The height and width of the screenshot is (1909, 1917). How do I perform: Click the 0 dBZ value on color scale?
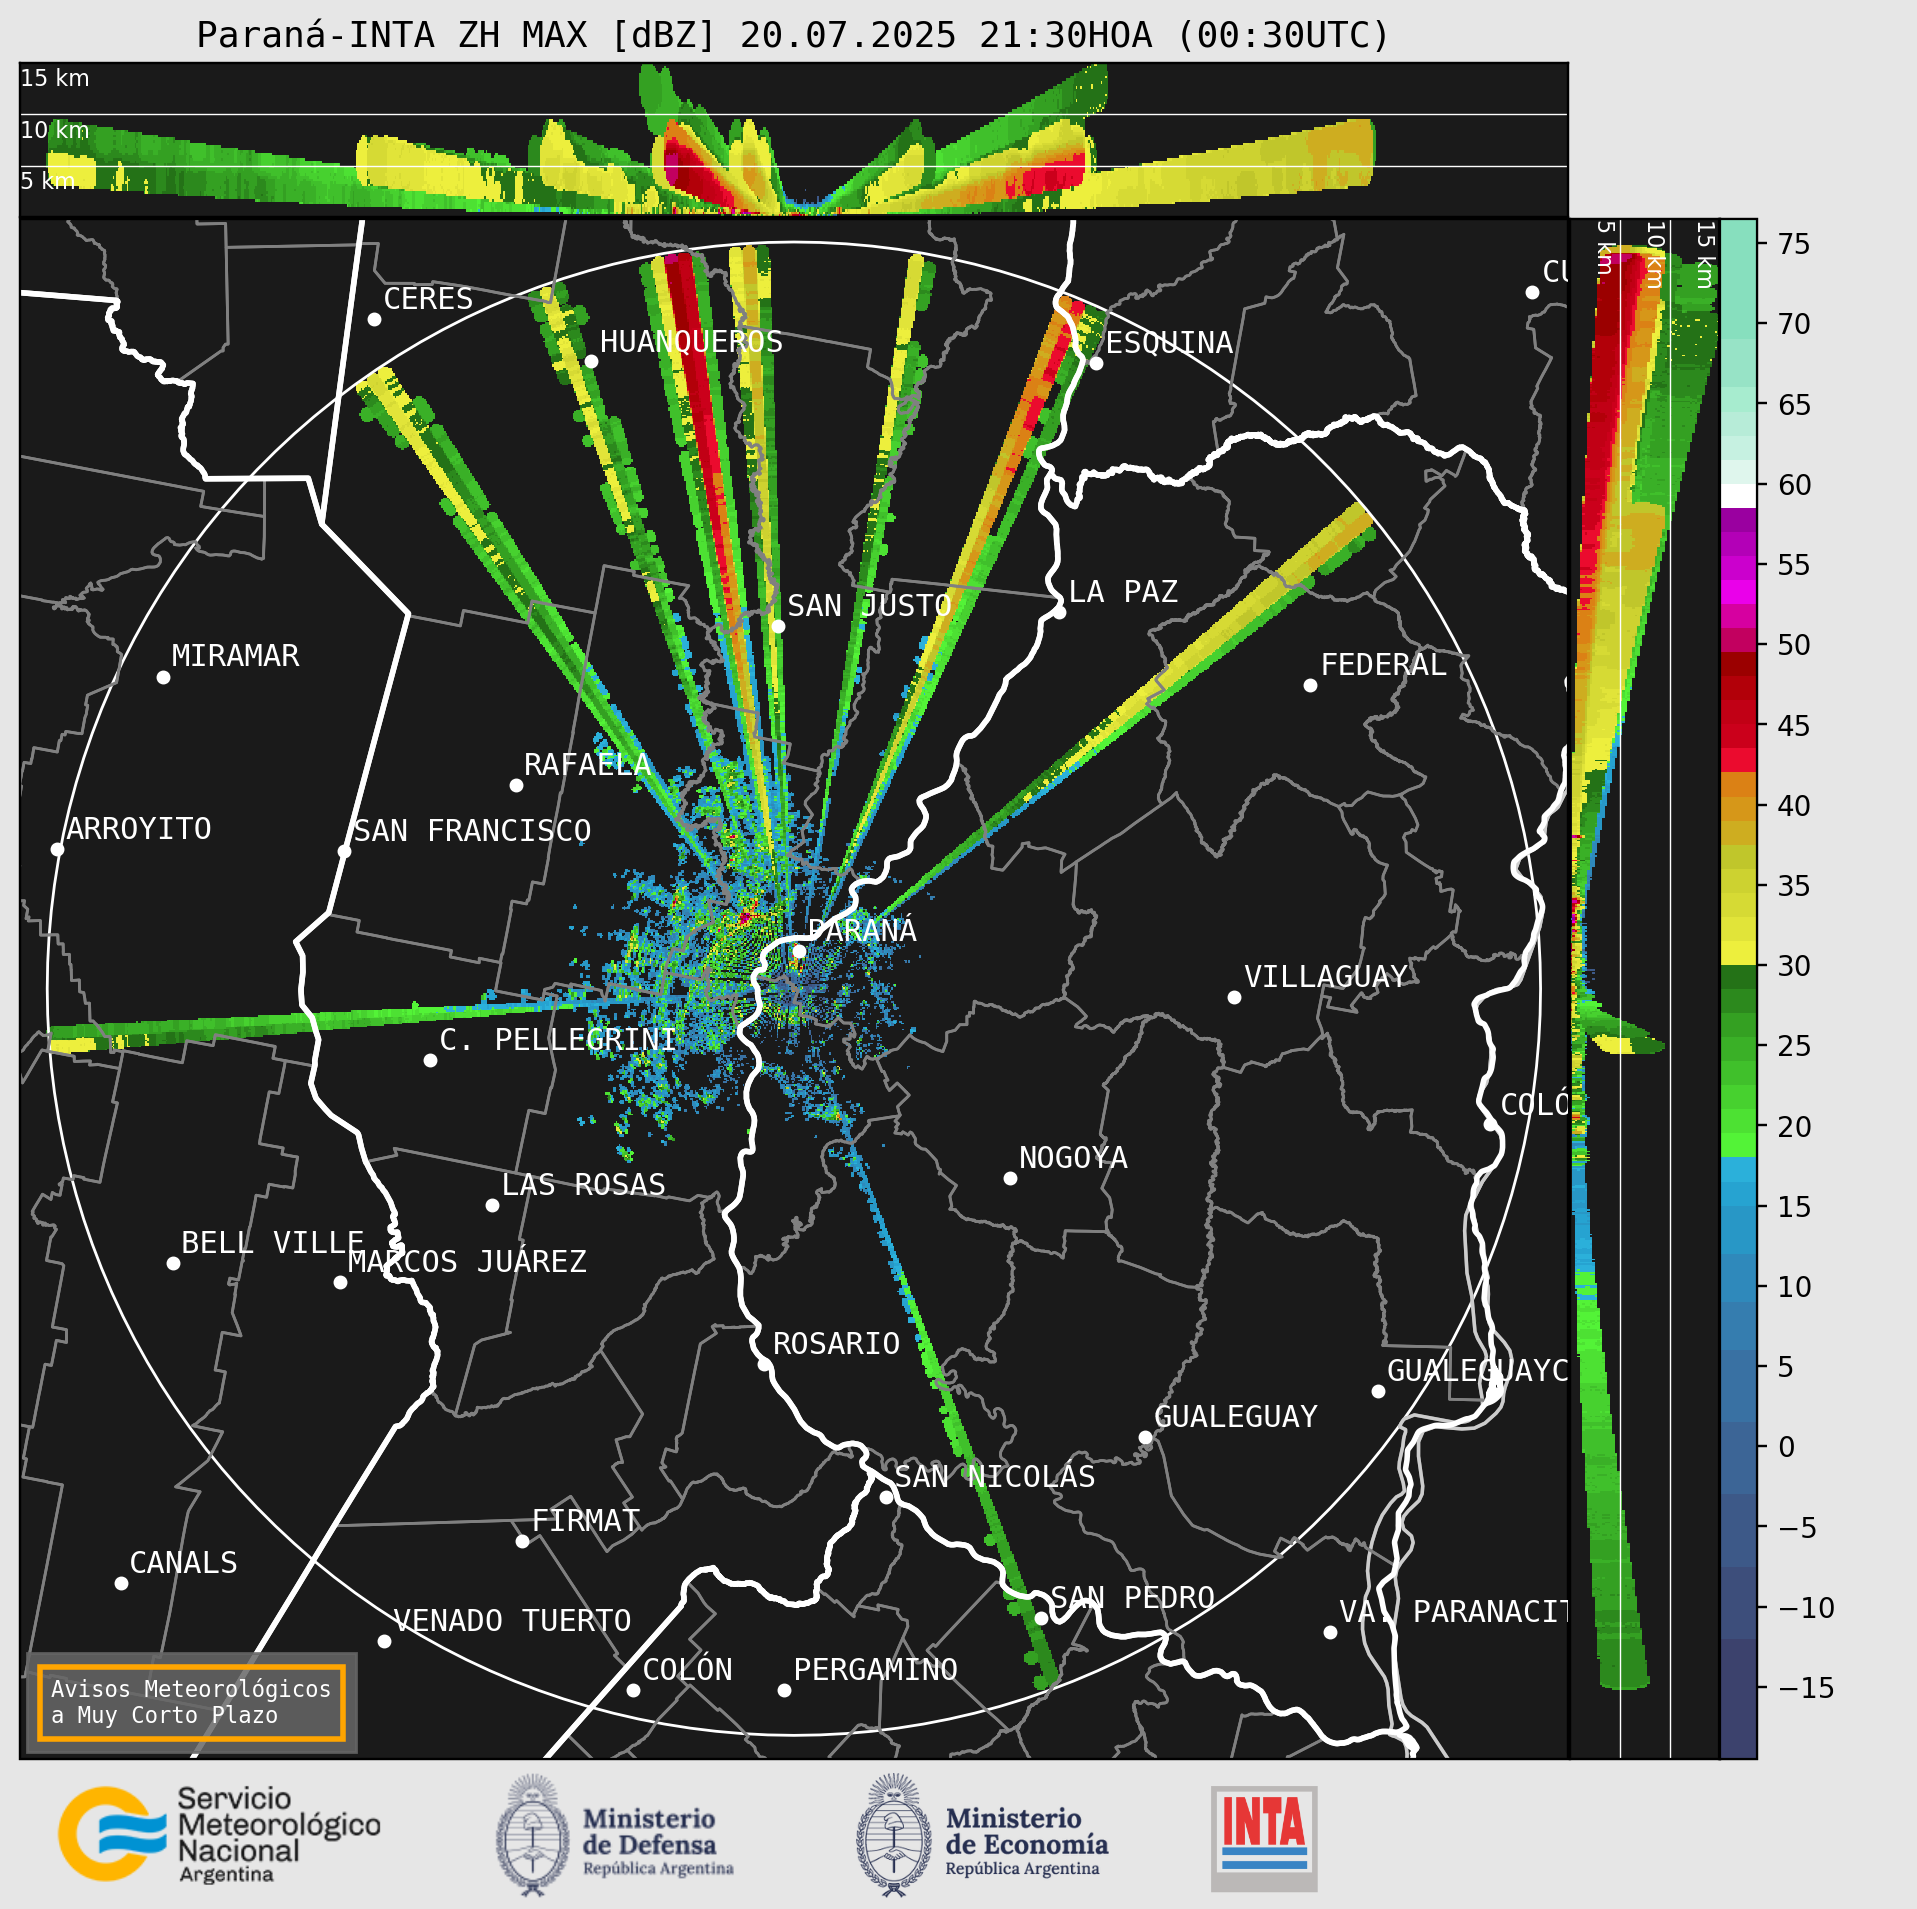1787,1447
